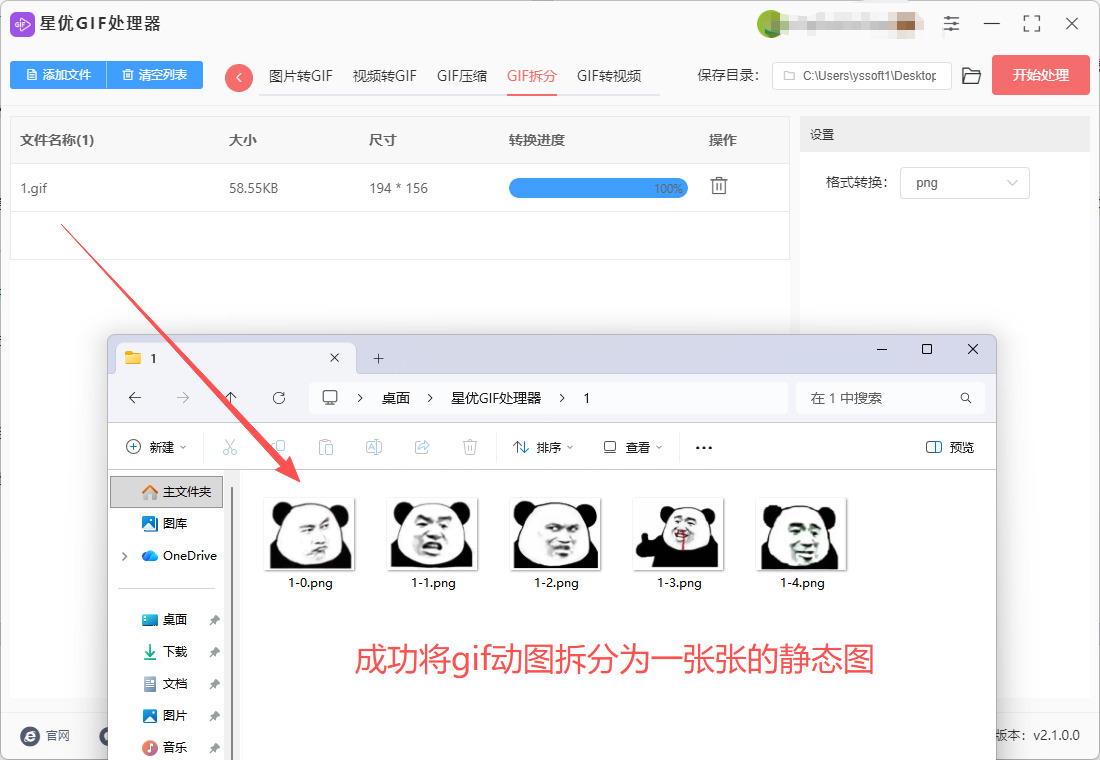Delete 1.gif with the trash icon

coord(718,186)
